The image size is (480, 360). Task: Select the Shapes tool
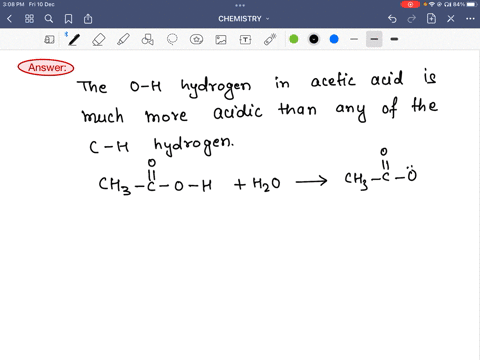147,40
